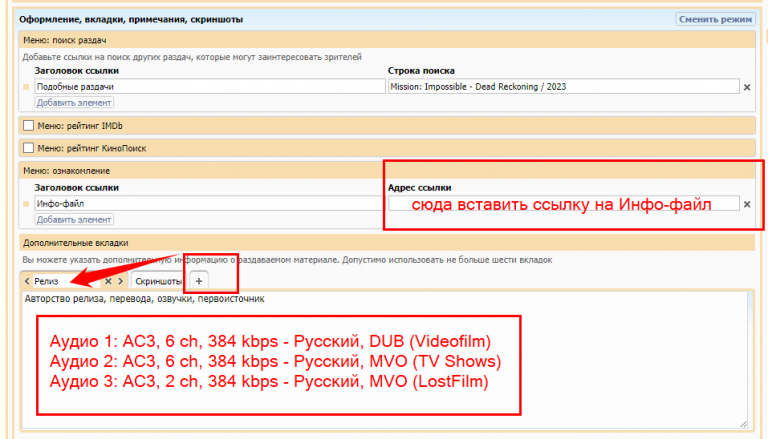Click the 'Релиз' tab content text area
The height and width of the screenshot is (439, 768).
point(385,360)
